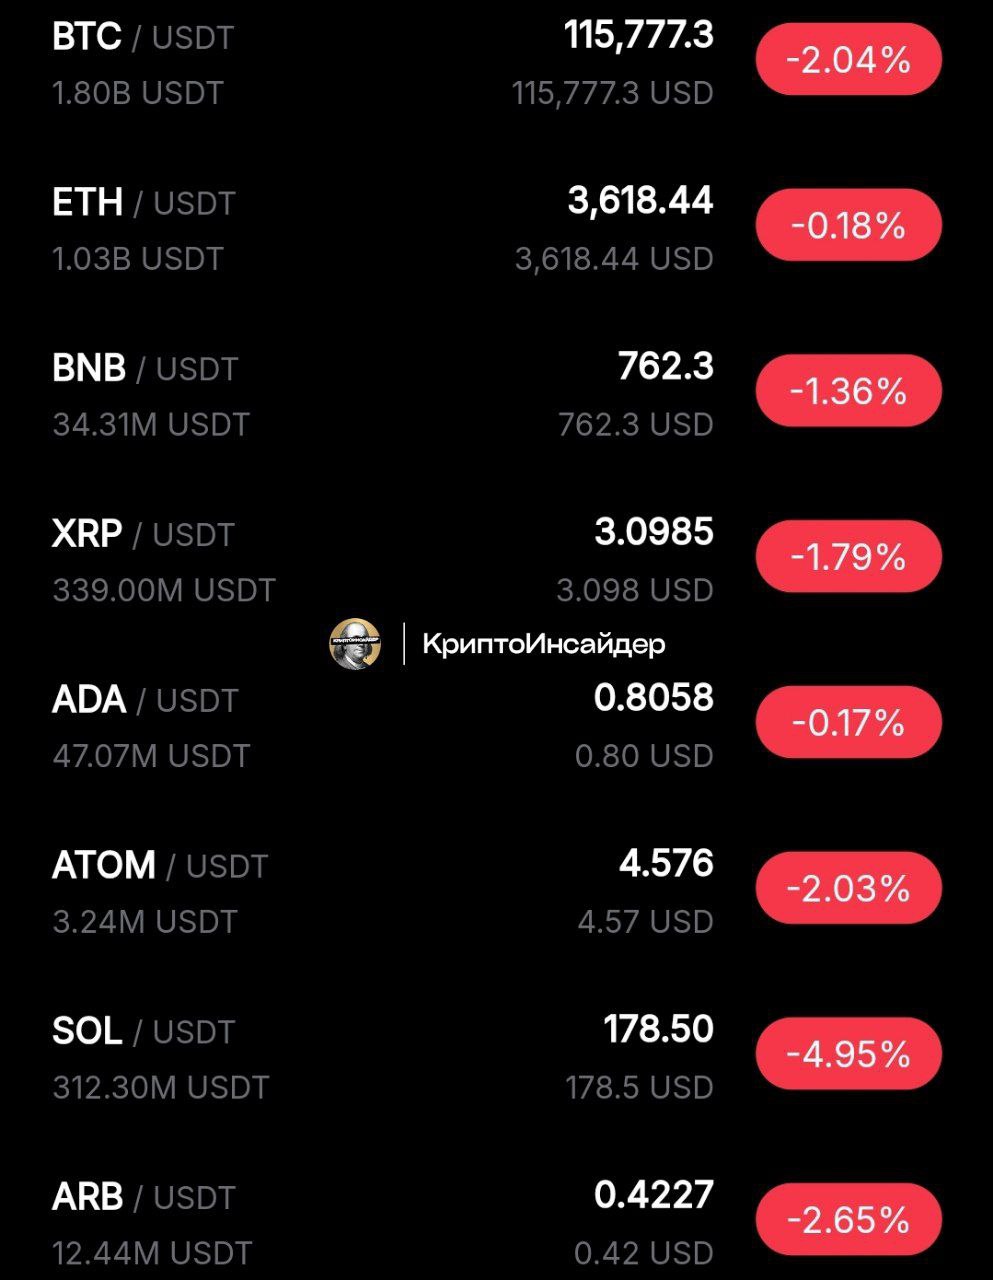Tap the -0.17% change badge for ADA
This screenshot has width=993, height=1280.
tap(848, 722)
